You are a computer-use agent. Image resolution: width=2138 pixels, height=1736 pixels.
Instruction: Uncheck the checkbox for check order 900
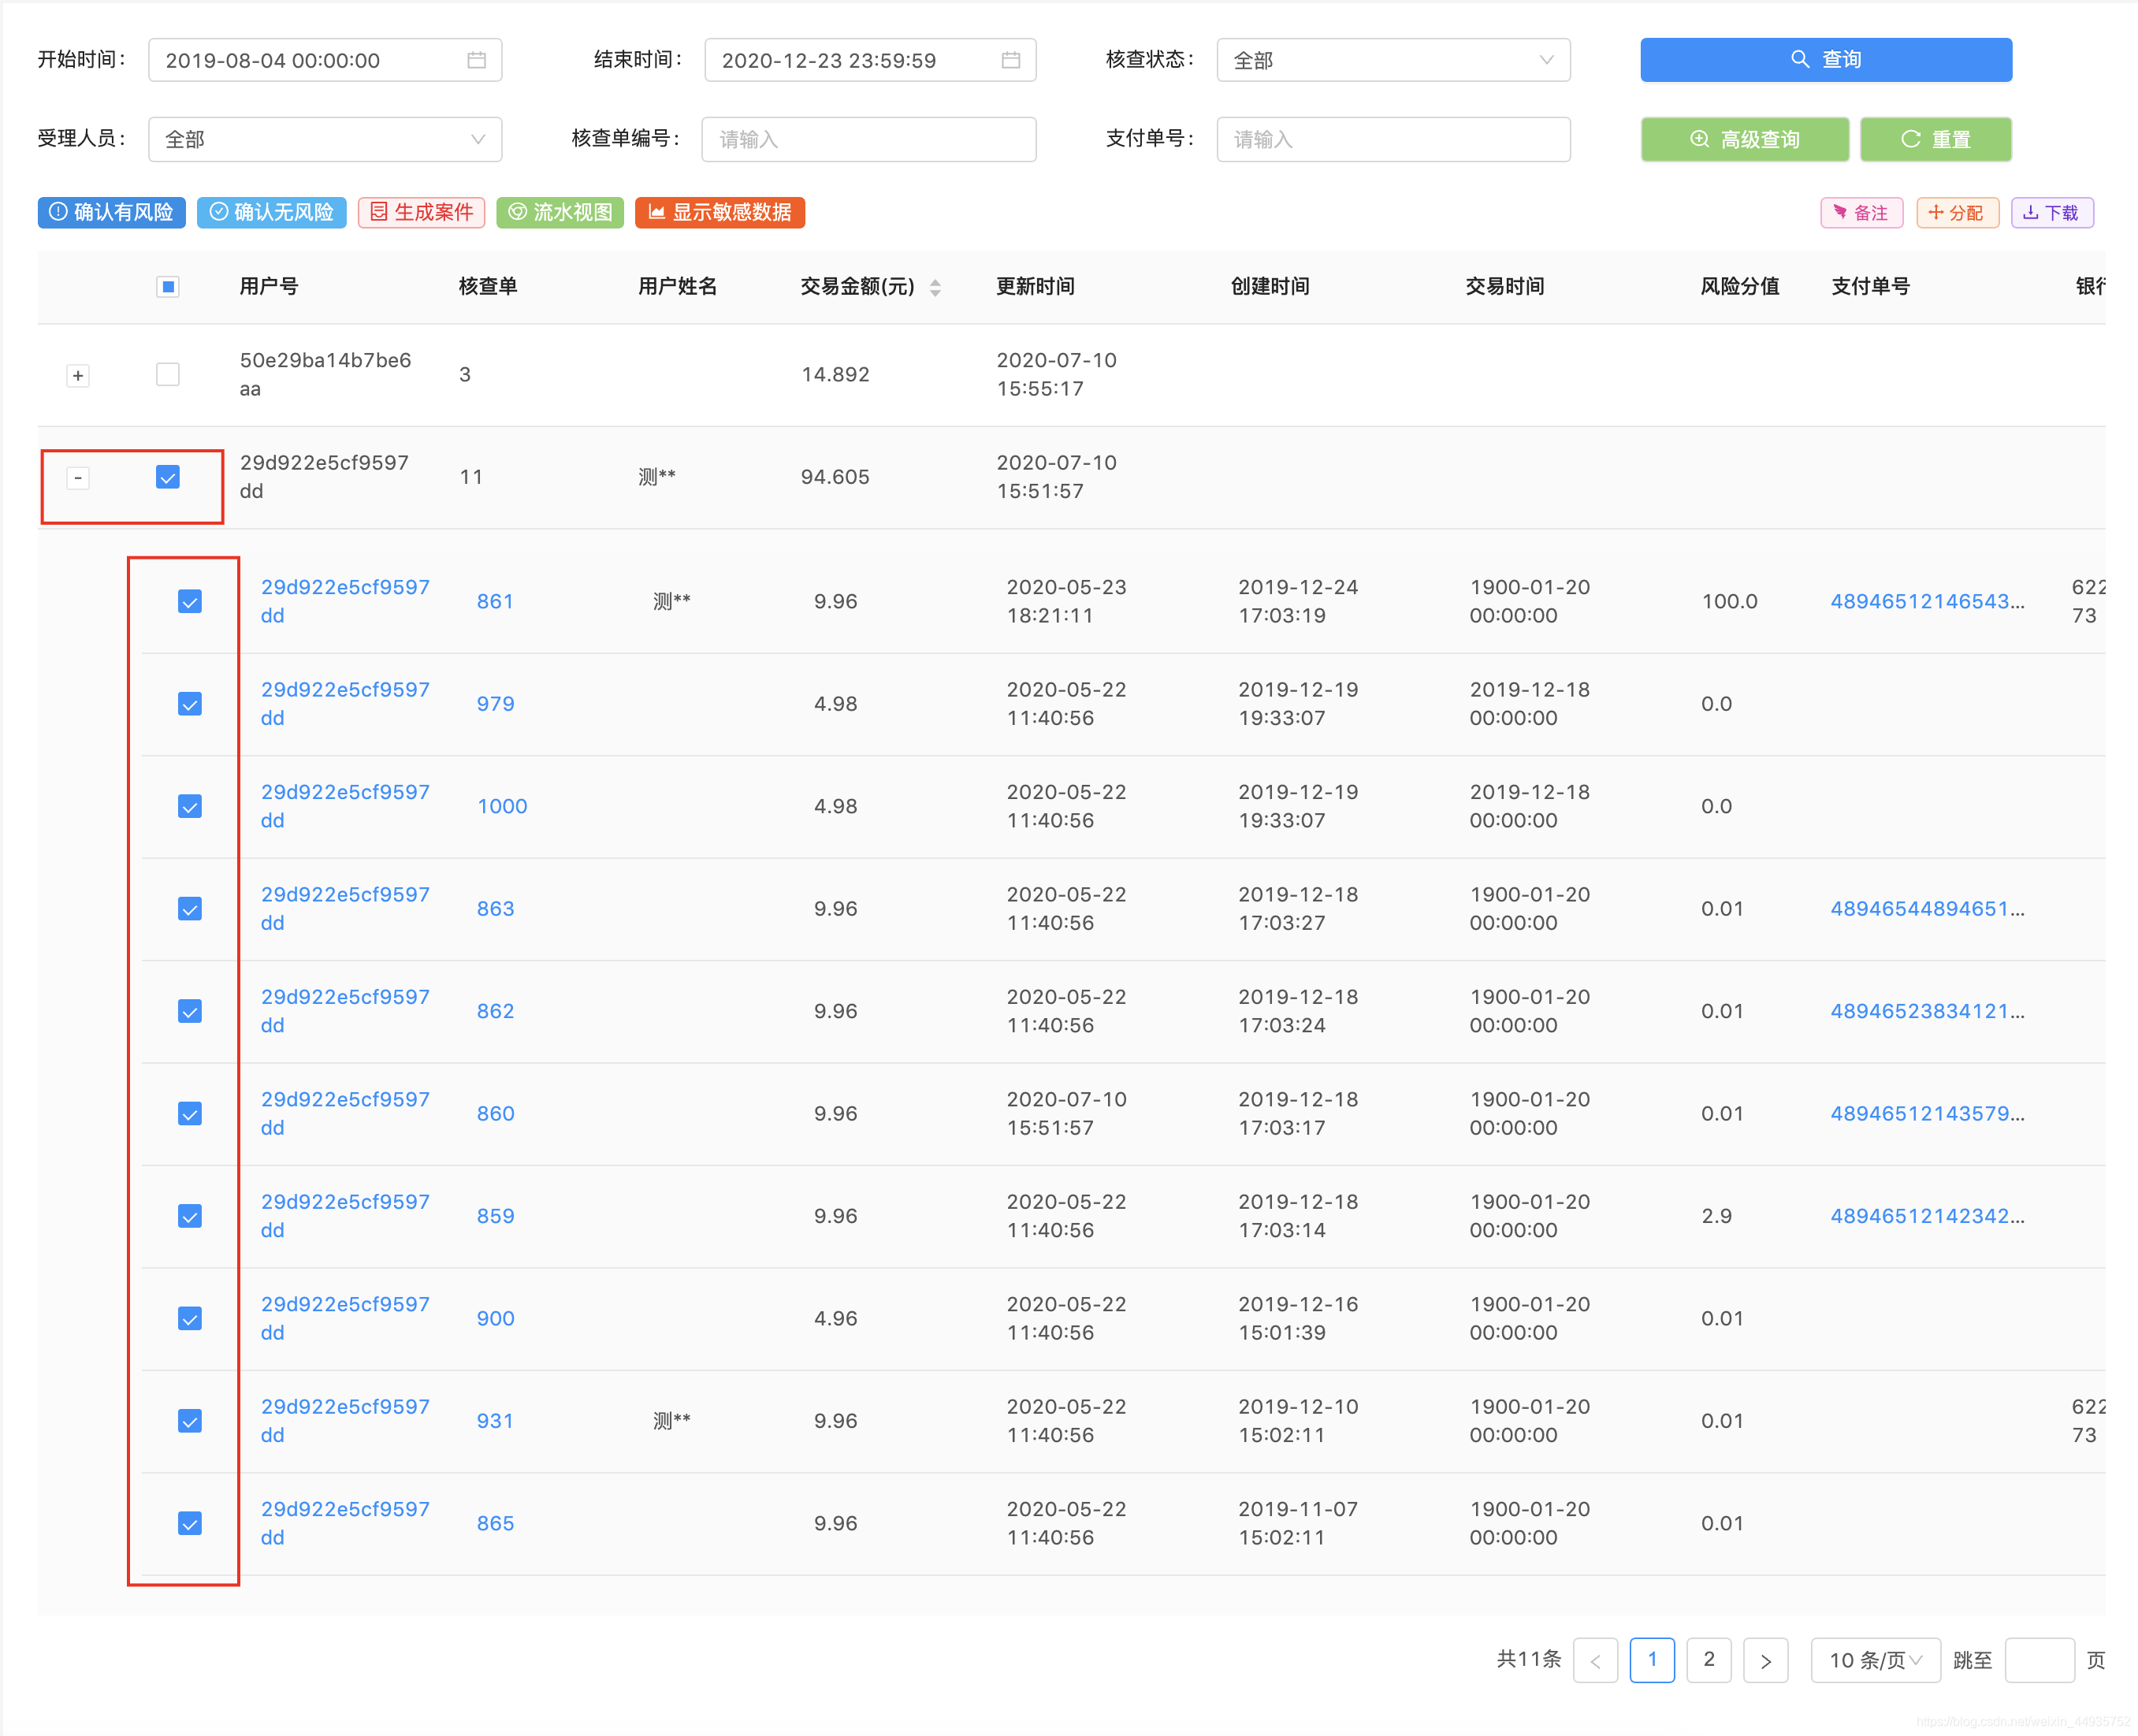[190, 1318]
